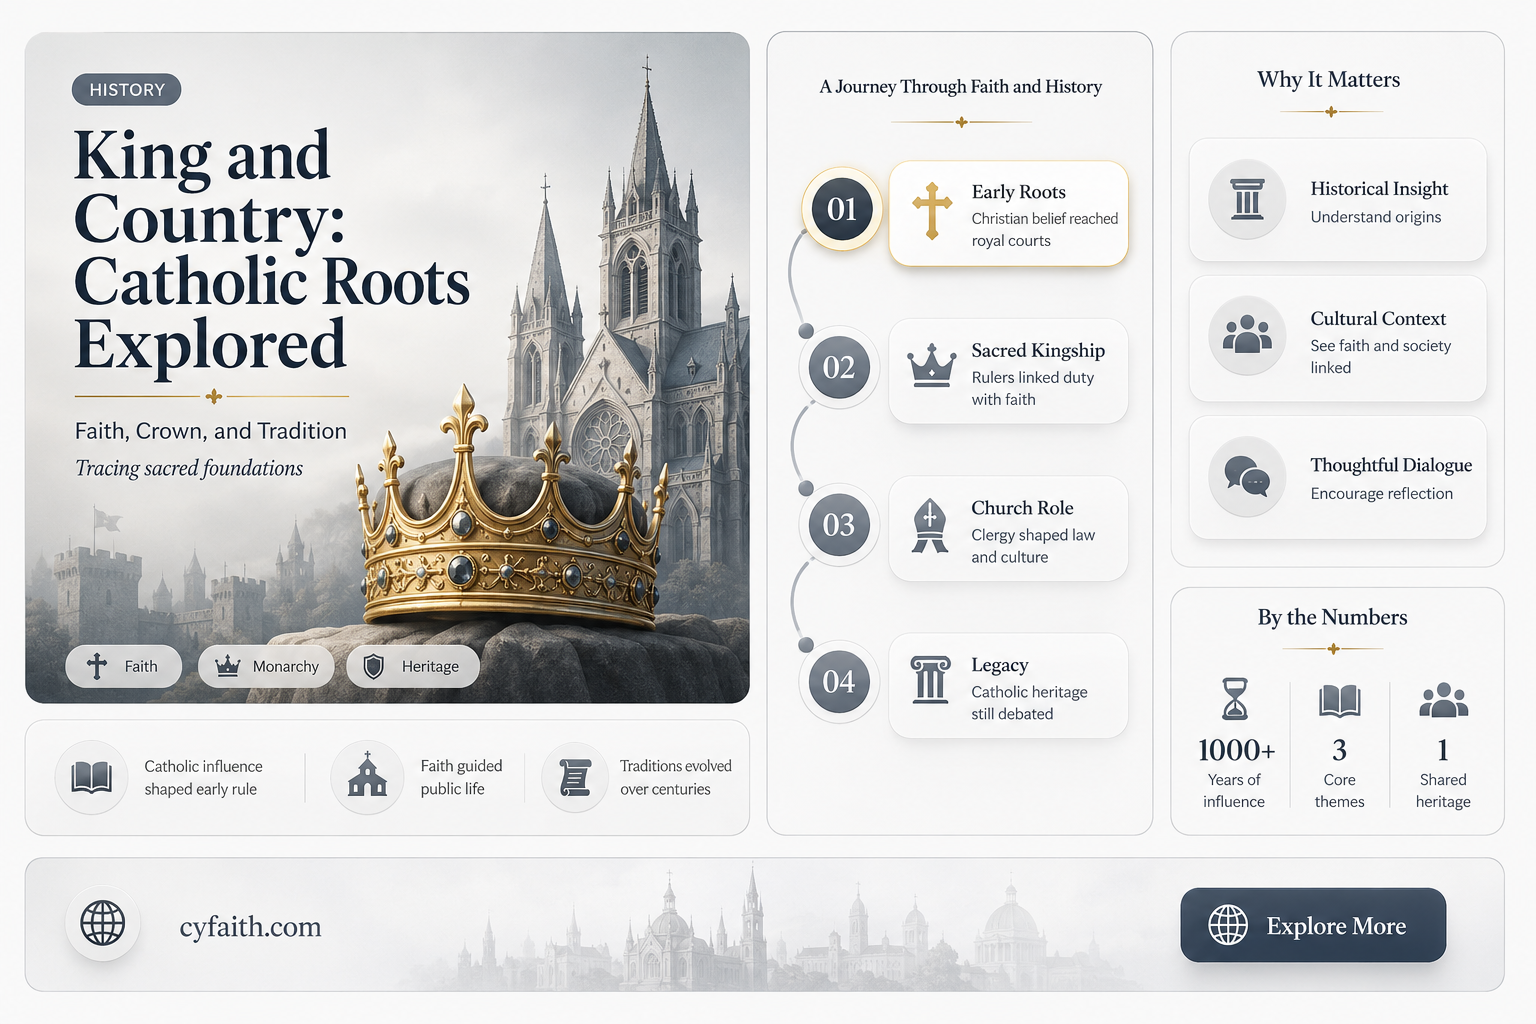Click the globe icon beside cyfaith.com

(x=103, y=922)
